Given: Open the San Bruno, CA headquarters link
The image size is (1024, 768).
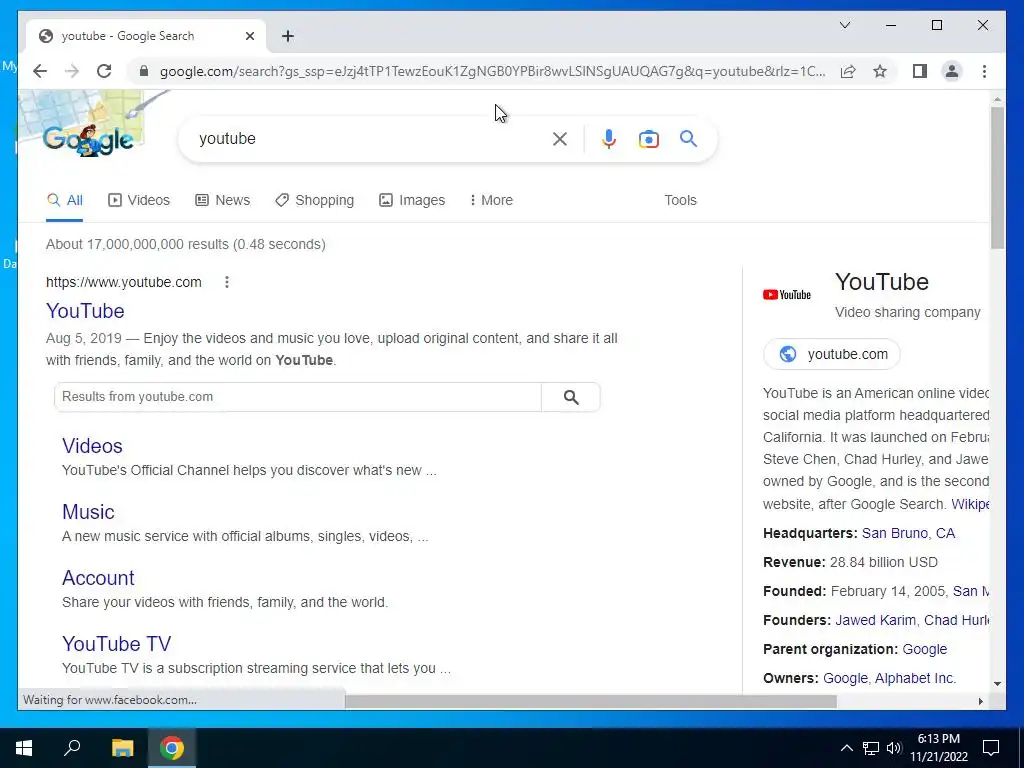Looking at the screenshot, I should pos(908,533).
